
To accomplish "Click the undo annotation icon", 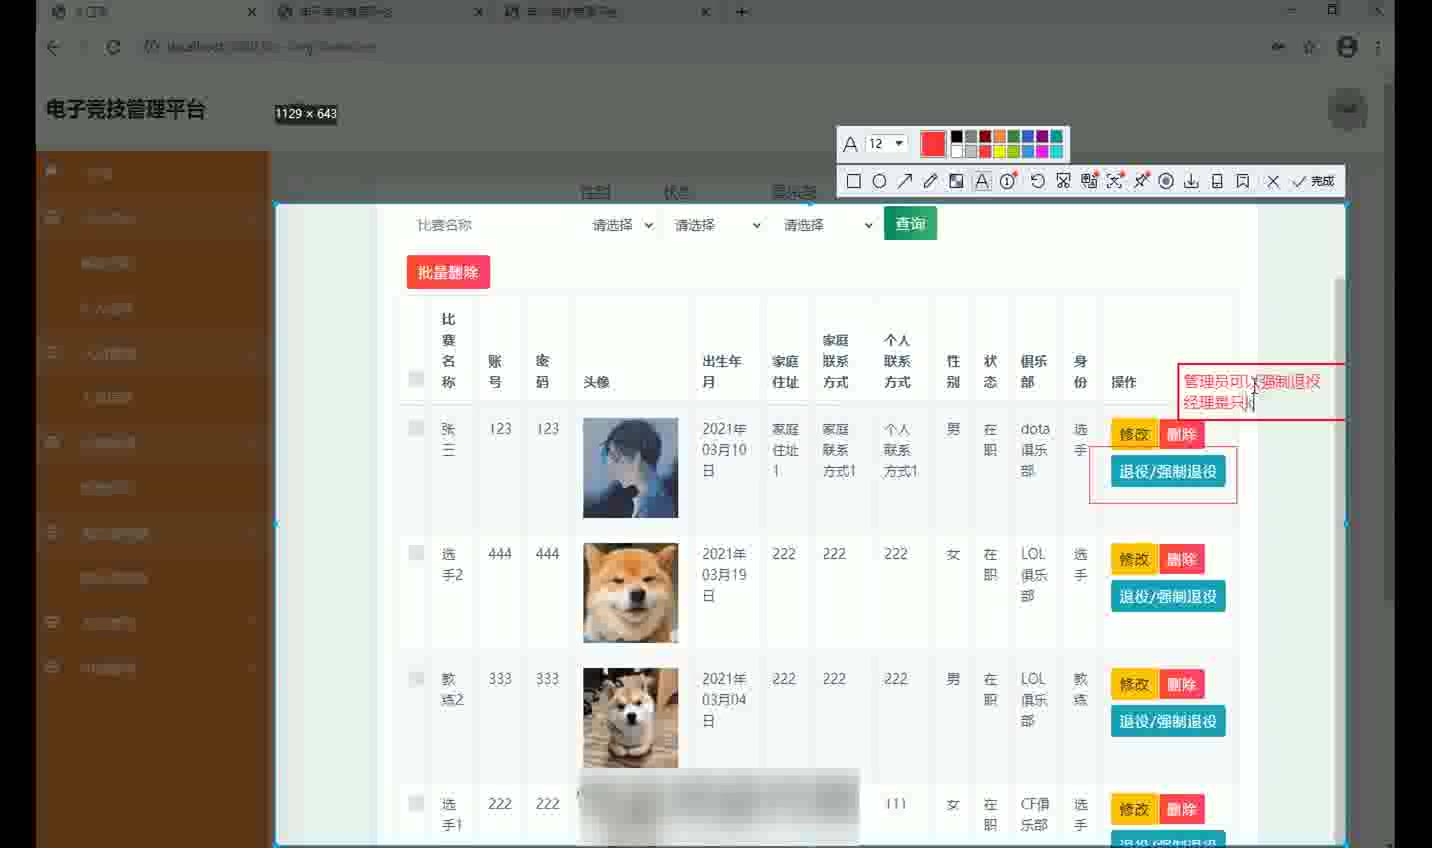I will (x=1037, y=181).
